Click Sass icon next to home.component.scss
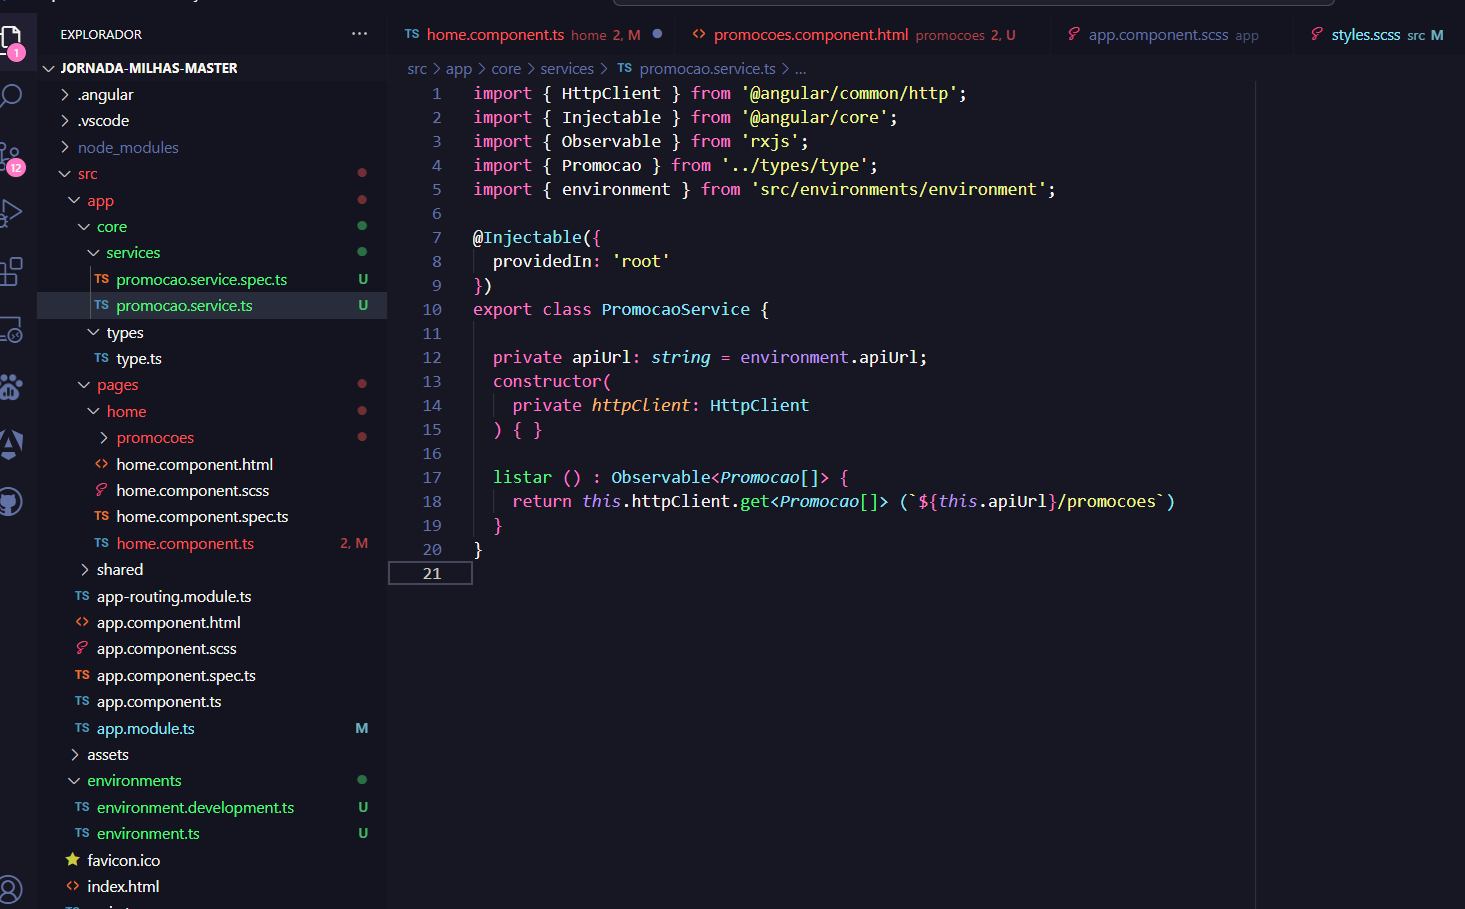Viewport: 1465px width, 909px height. click(x=102, y=490)
